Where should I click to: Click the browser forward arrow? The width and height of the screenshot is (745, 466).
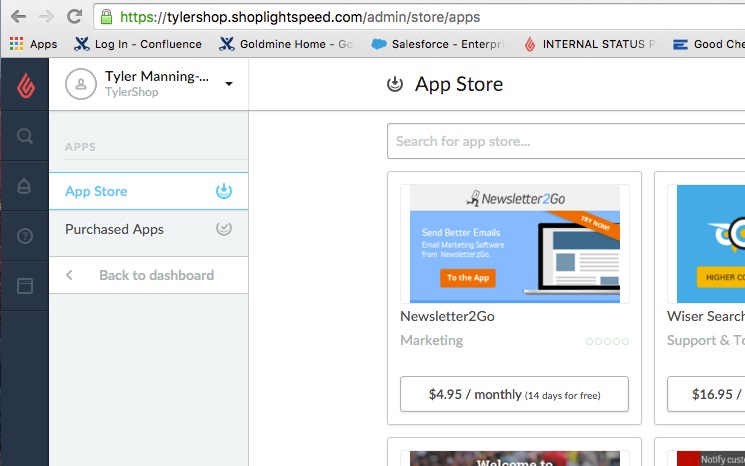[47, 17]
